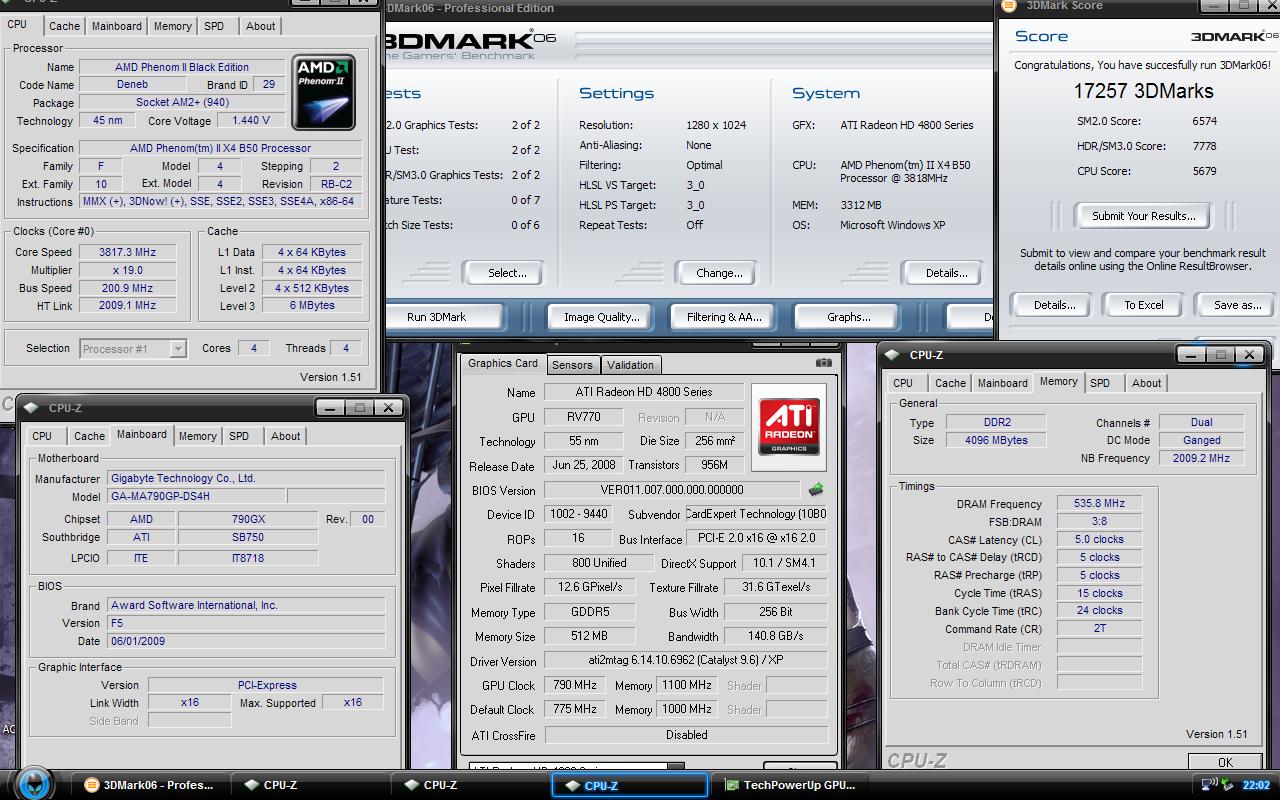Open SPD tab in the Memory CPU-Z window
The height and width of the screenshot is (800, 1280).
[1100, 383]
